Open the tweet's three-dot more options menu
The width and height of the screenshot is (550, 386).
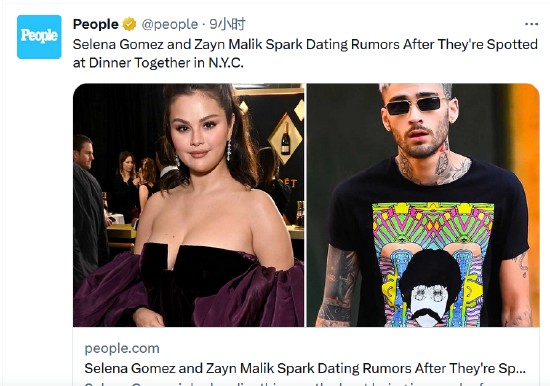(531, 24)
